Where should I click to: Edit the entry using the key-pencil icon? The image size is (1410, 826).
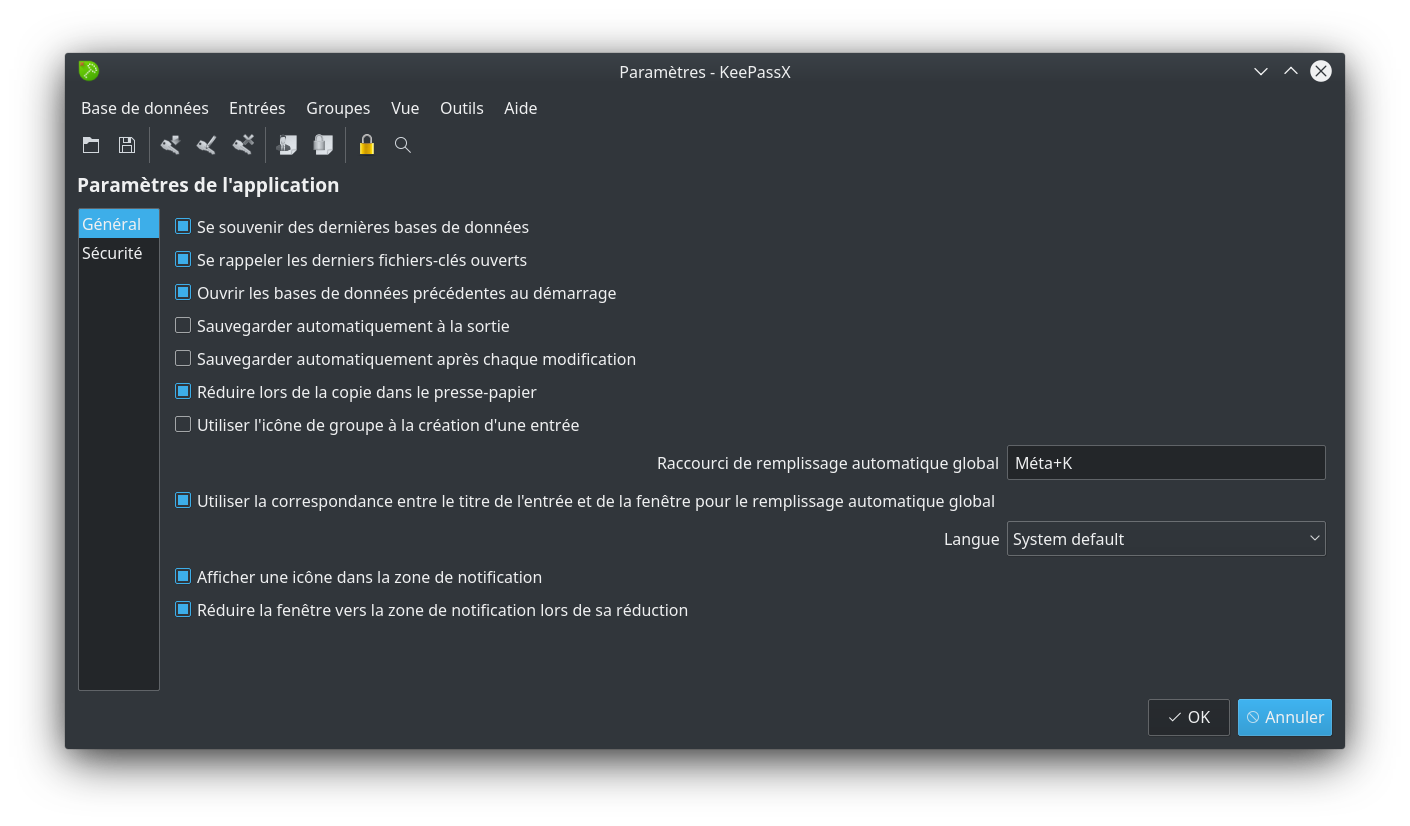click(x=206, y=145)
